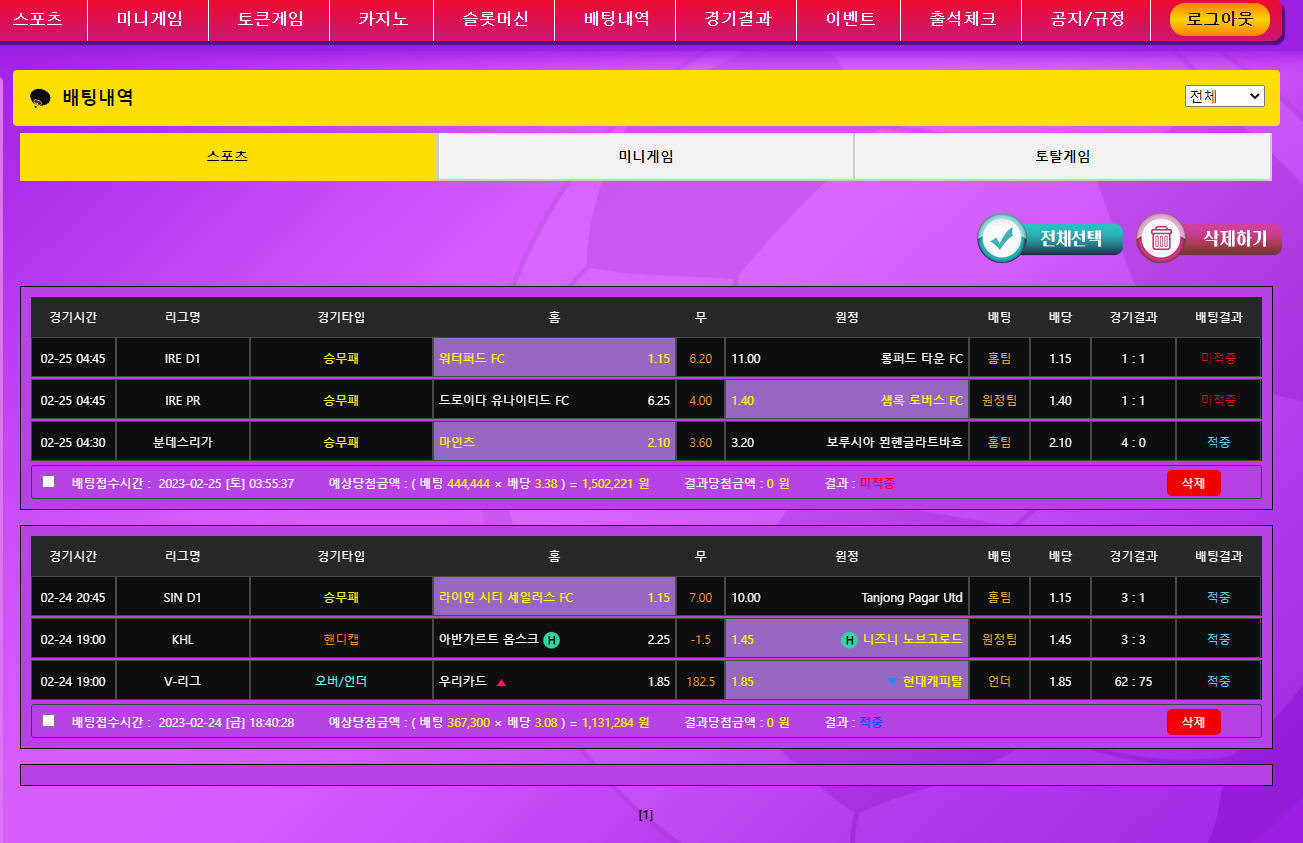Viewport: 1303px width, 843px height.
Task: Switch to the 토탈게임 tab
Action: pos(1062,157)
